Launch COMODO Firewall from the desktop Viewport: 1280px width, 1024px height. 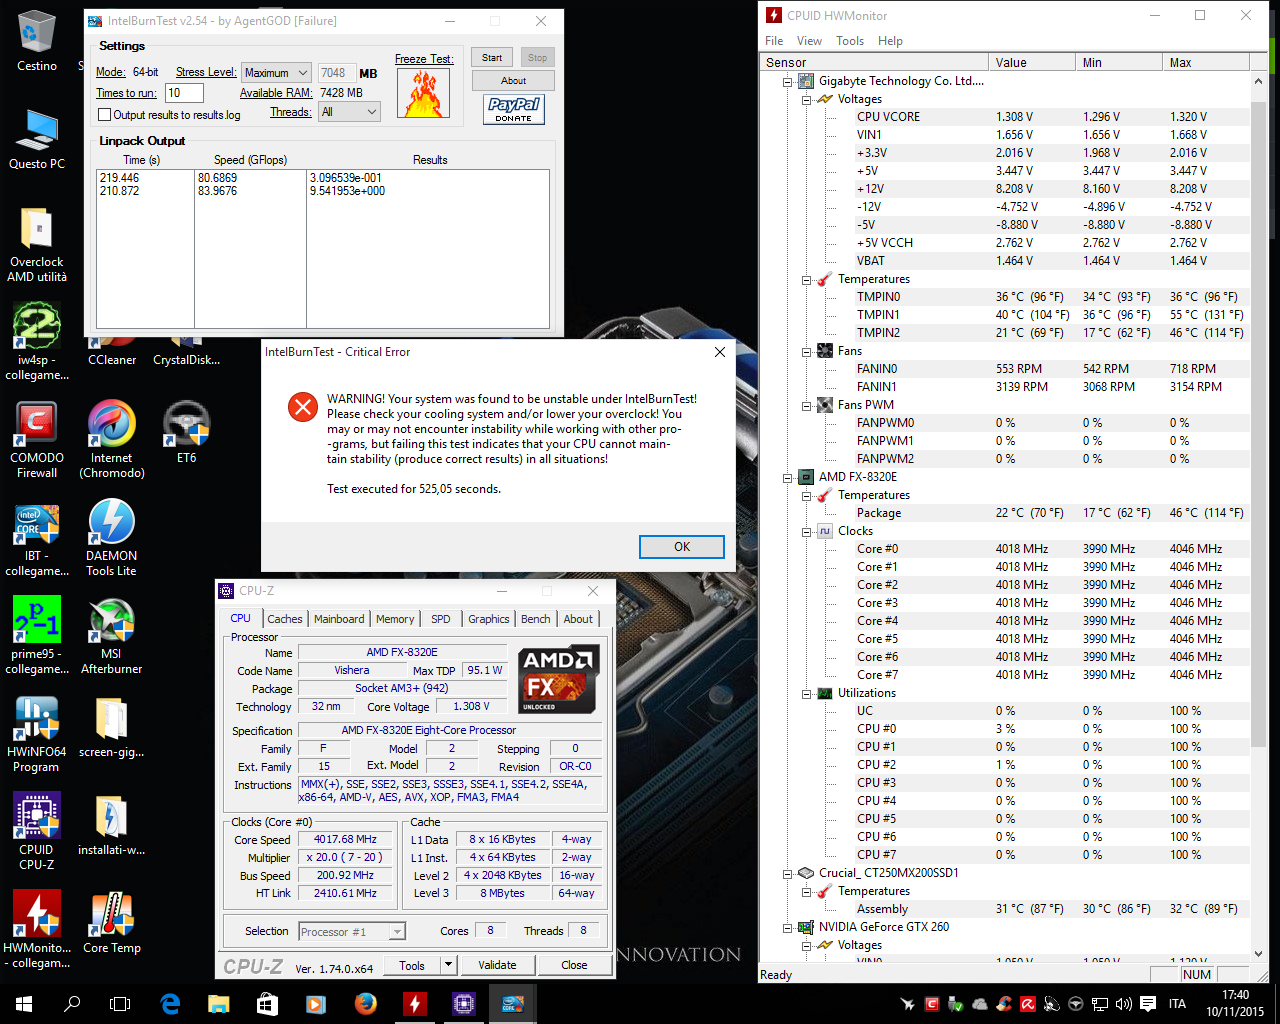tap(37, 439)
